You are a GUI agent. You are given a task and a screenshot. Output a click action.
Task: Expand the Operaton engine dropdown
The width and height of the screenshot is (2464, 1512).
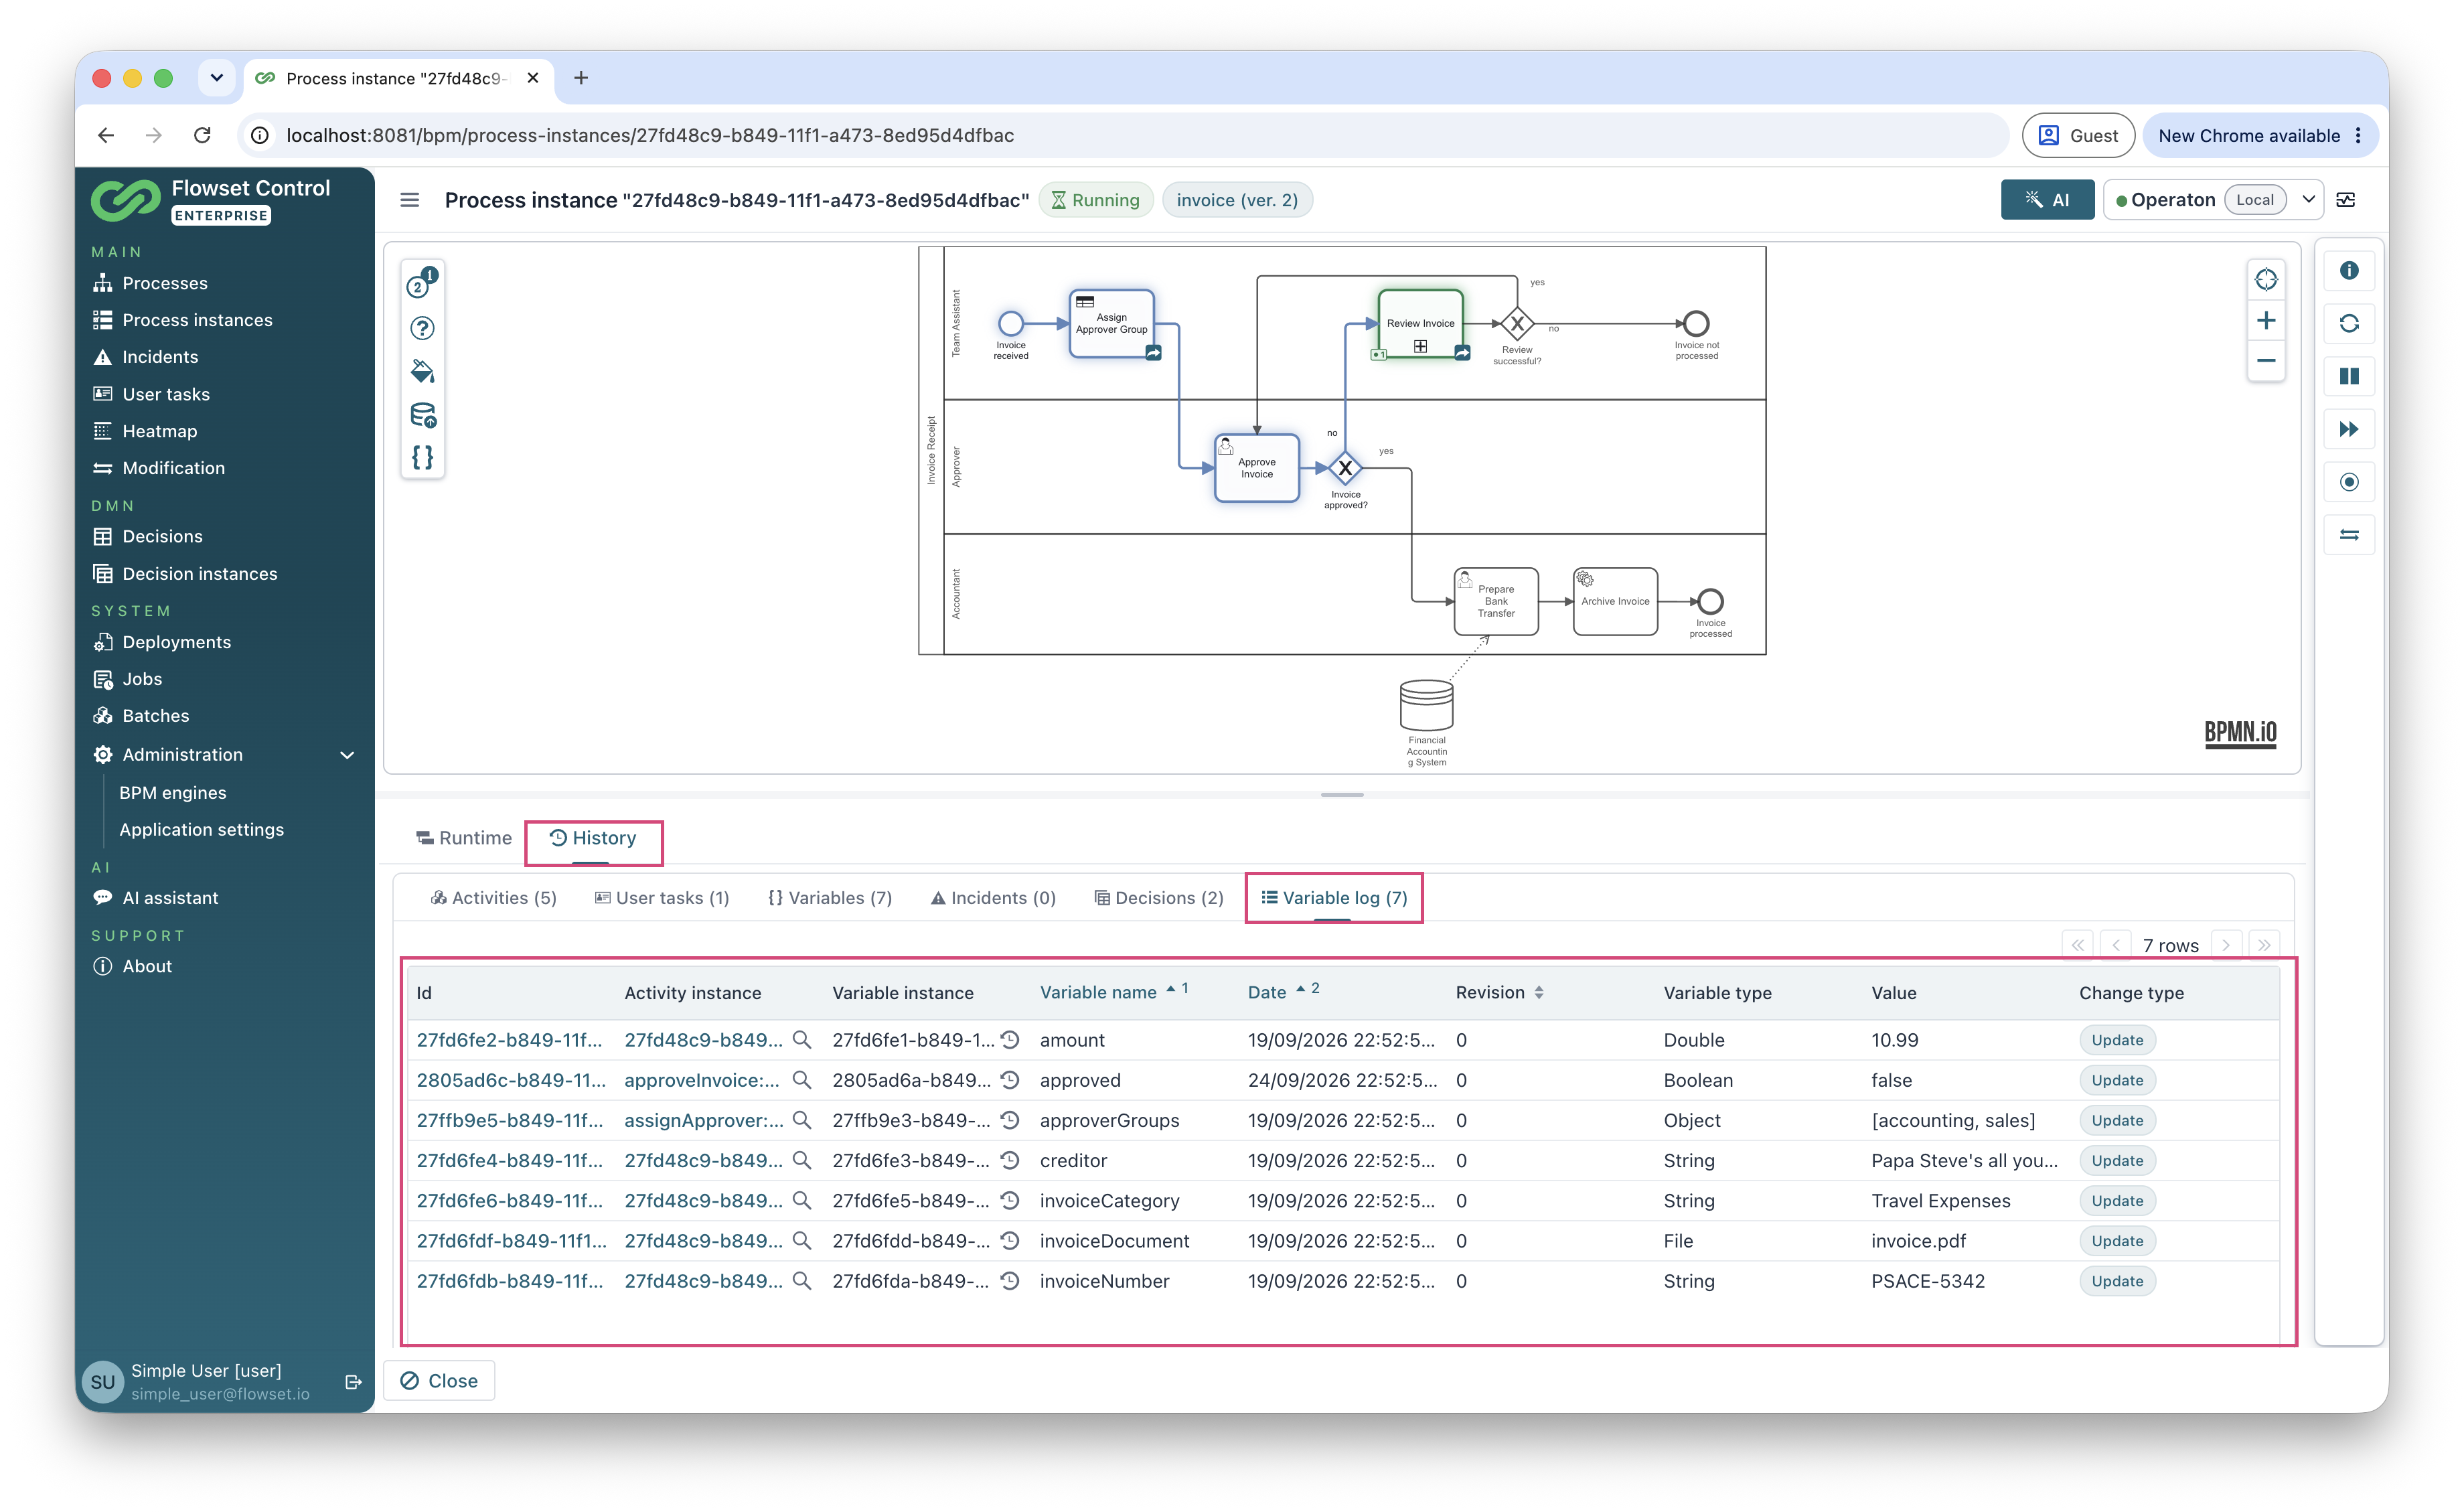[x=2308, y=200]
